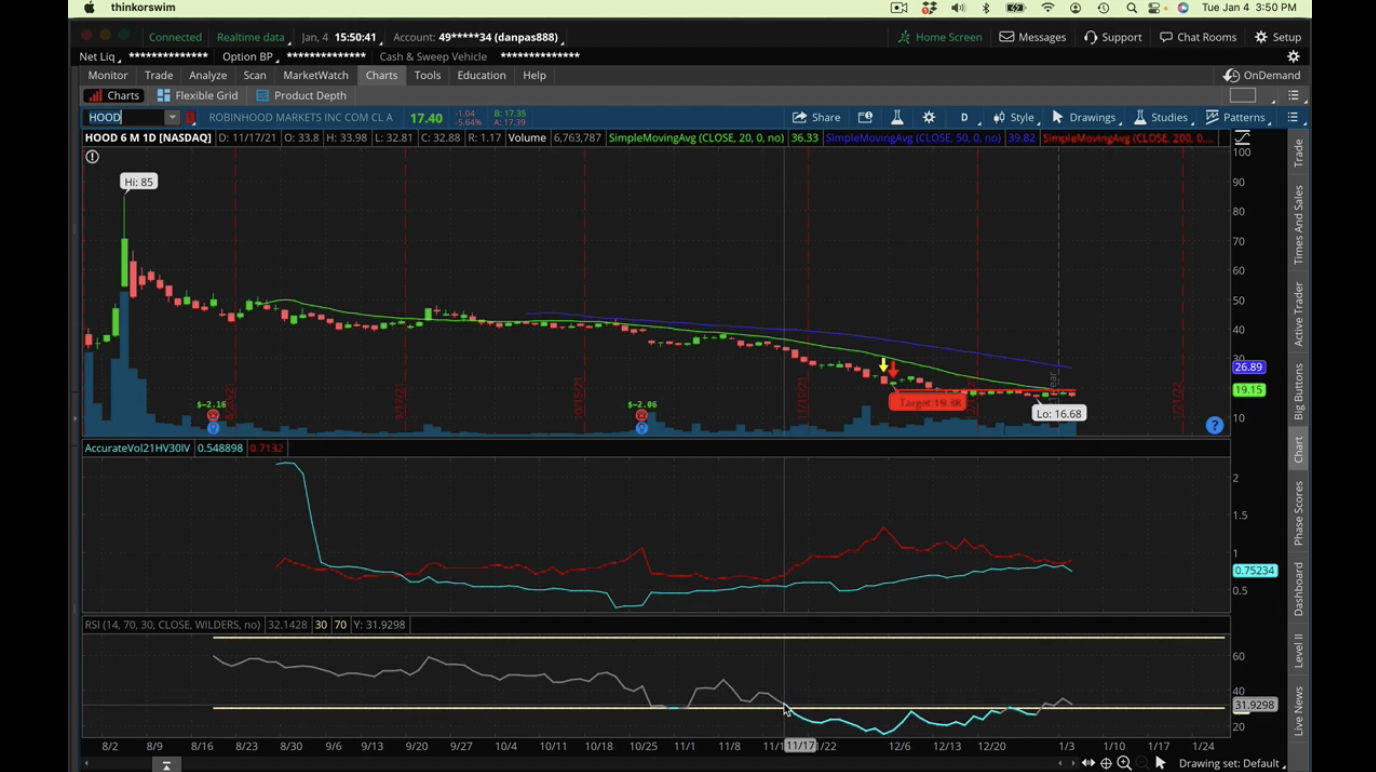Open chart toolbar list menu icon
1376x772 pixels.
pos(1292,117)
